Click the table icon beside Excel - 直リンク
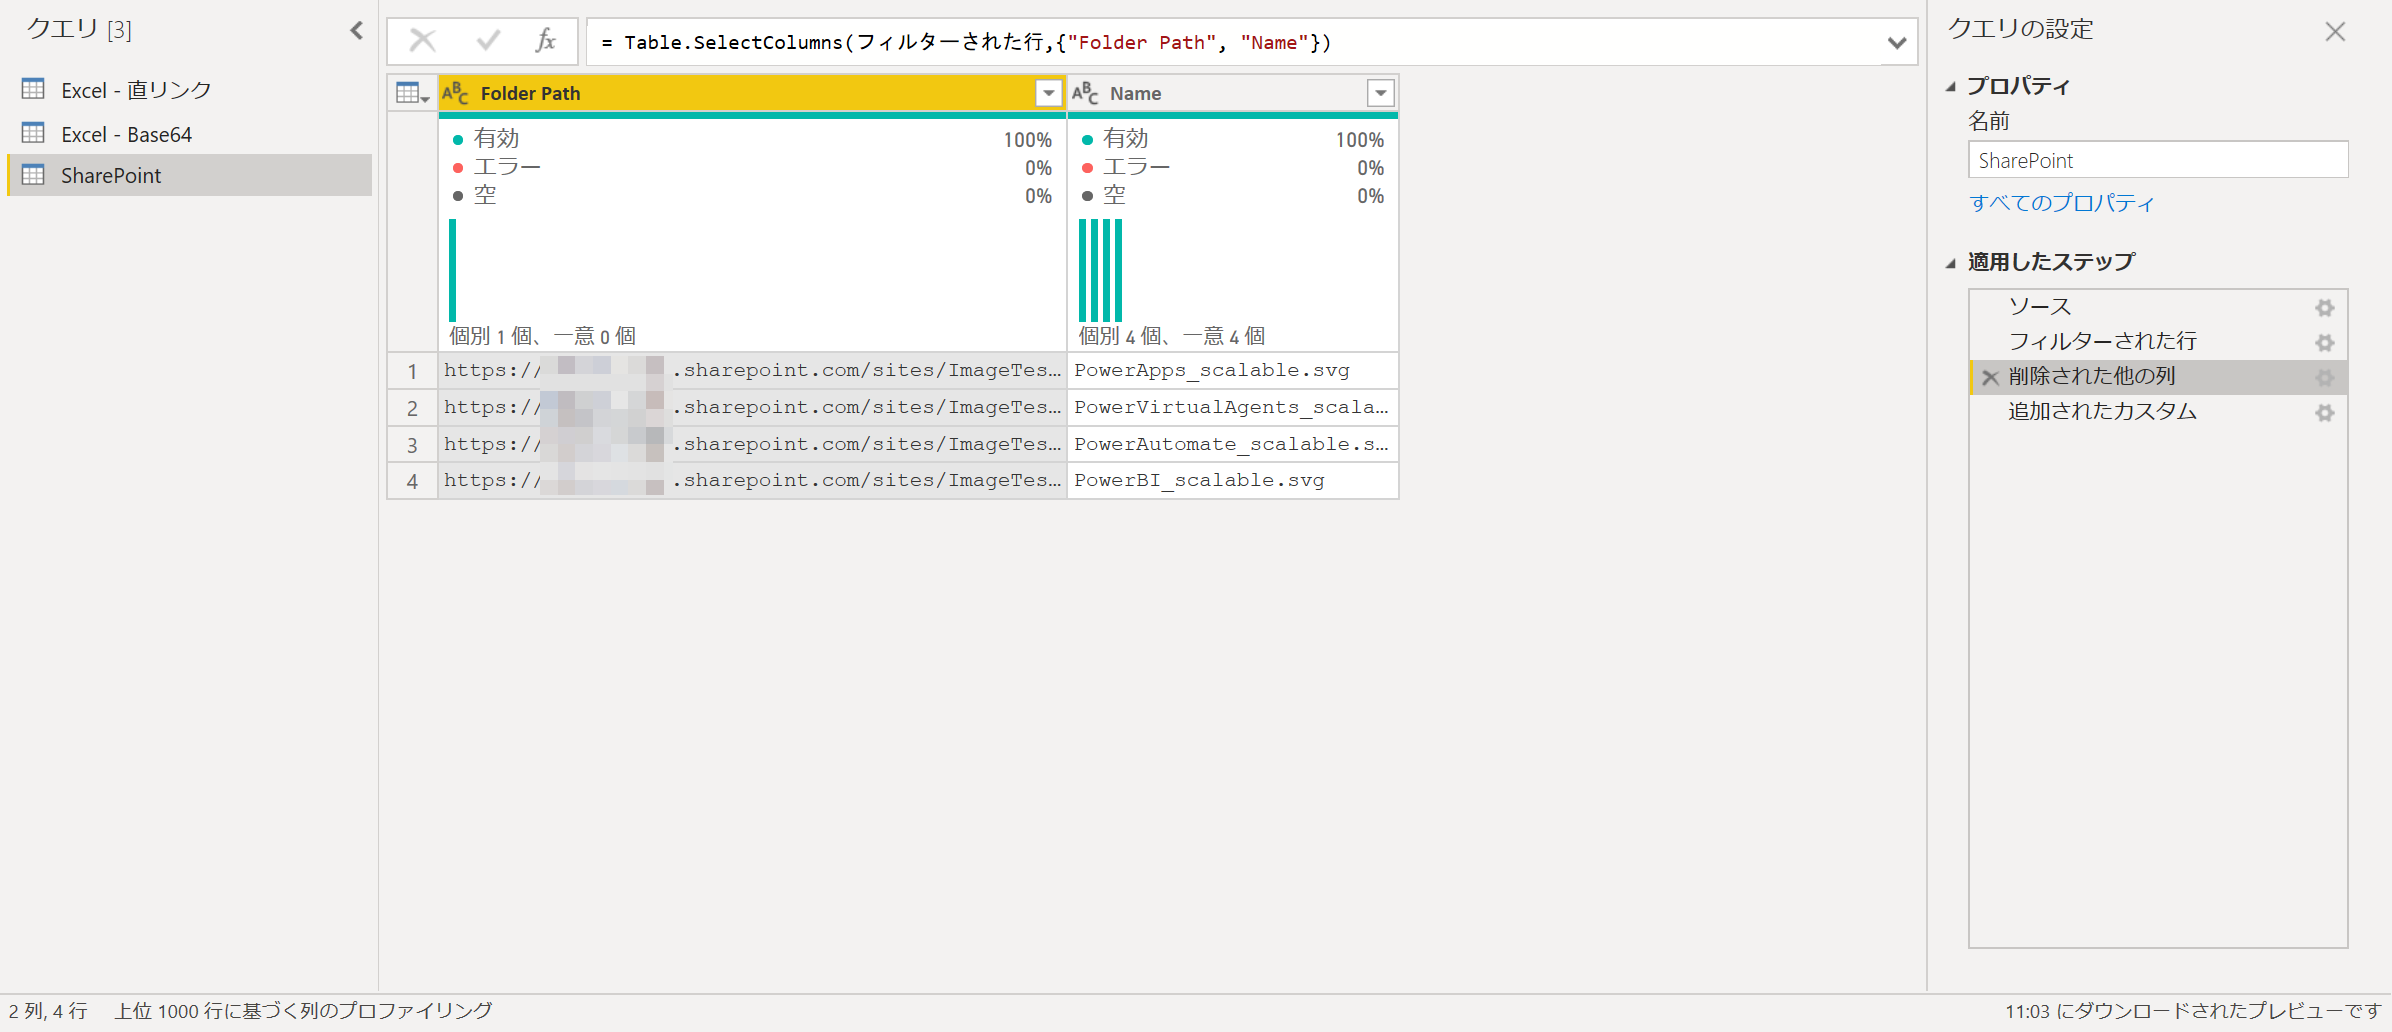2392x1032 pixels. click(33, 89)
